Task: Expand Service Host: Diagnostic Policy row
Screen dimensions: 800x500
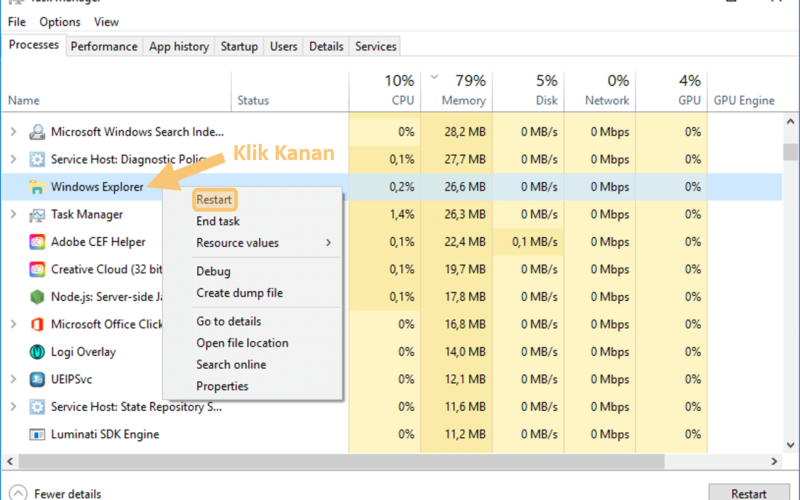Action: pos(13,160)
